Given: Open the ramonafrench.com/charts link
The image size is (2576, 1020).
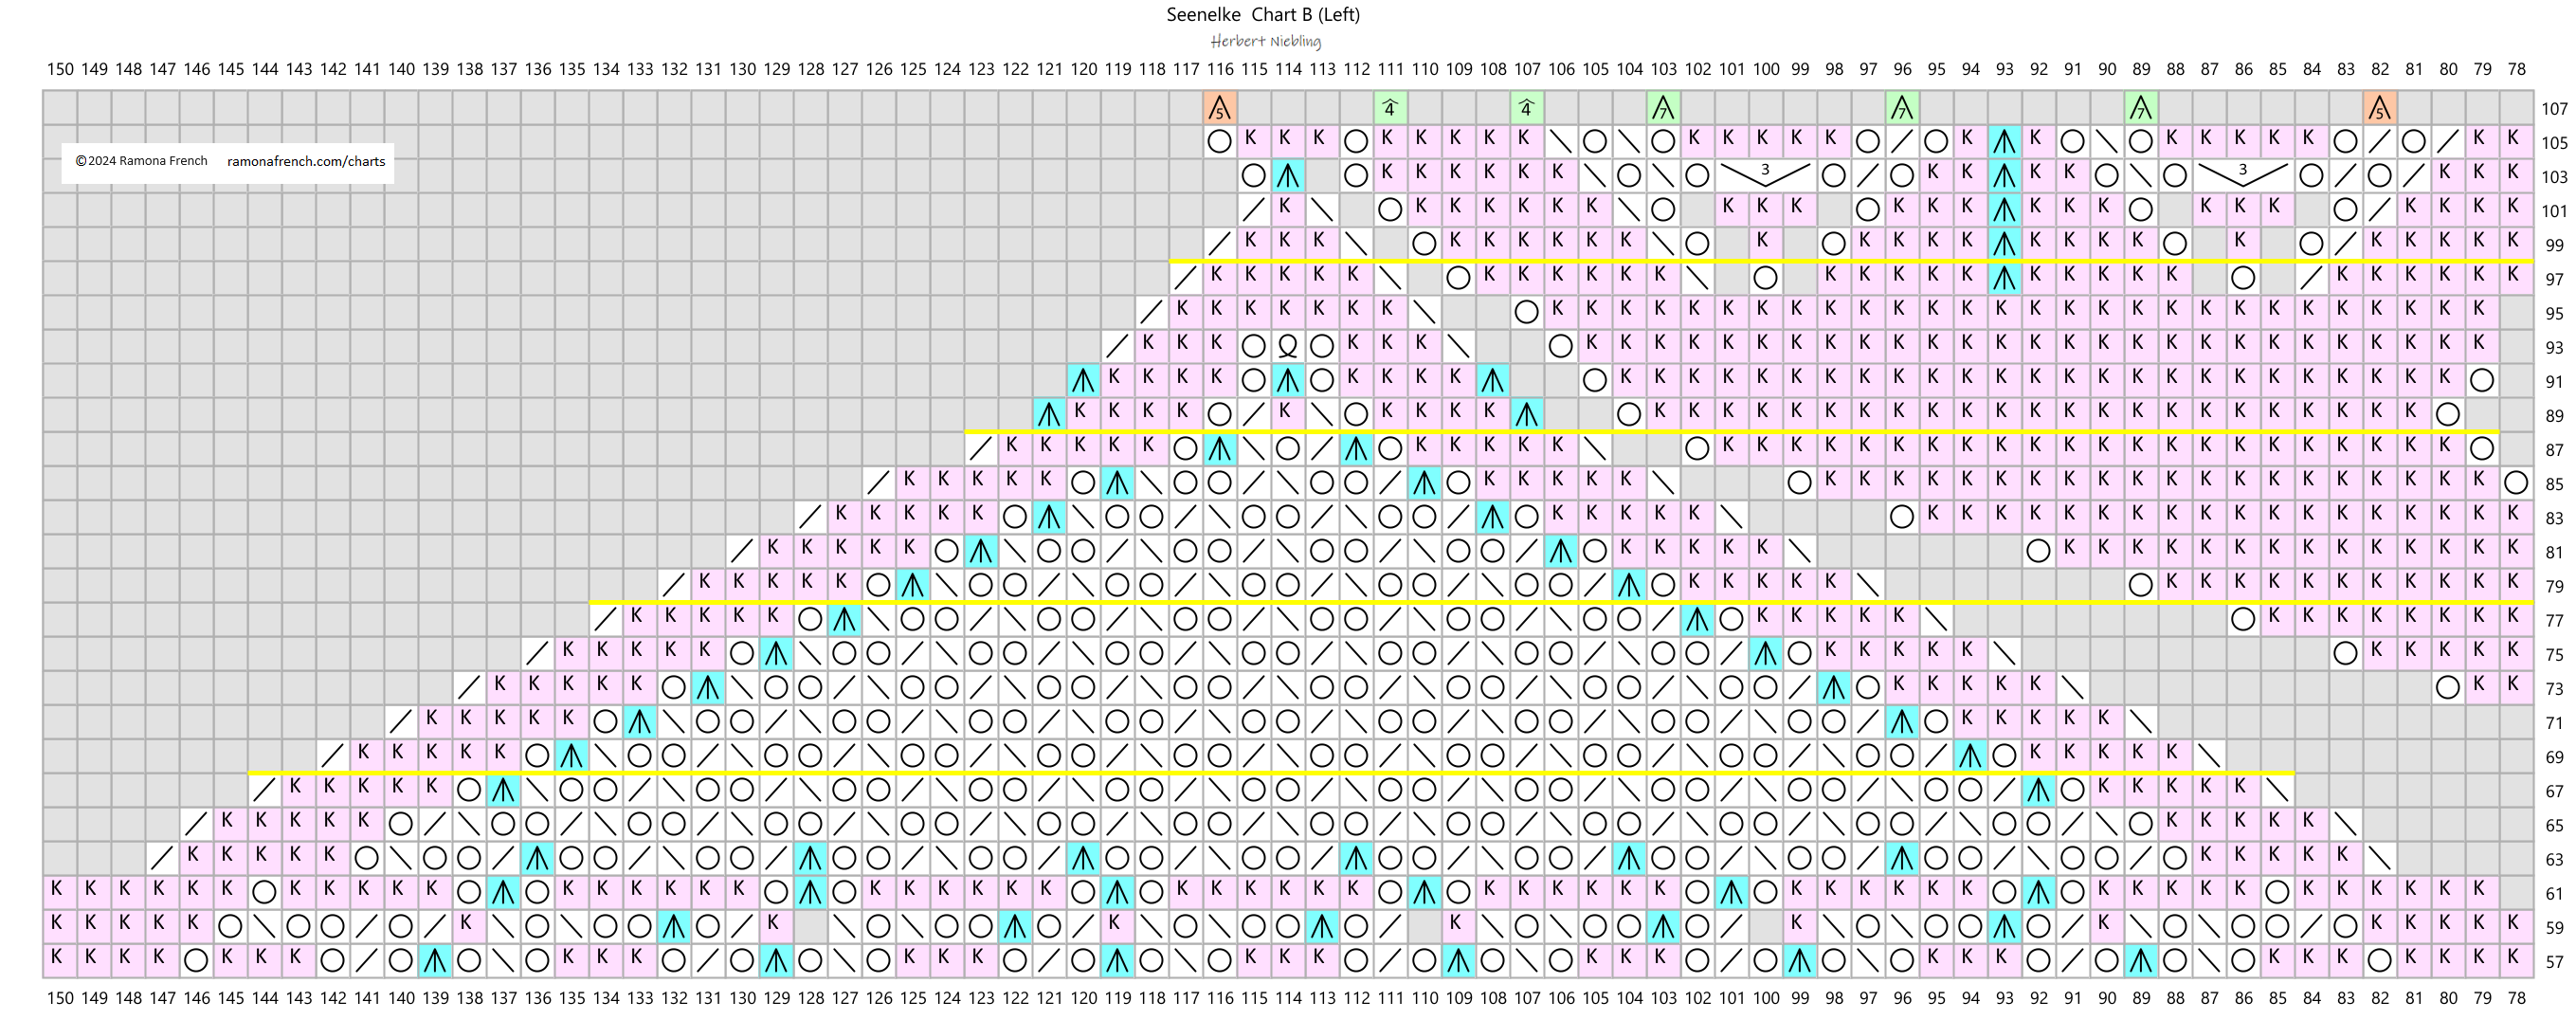Looking at the screenshot, I should pos(306,161).
